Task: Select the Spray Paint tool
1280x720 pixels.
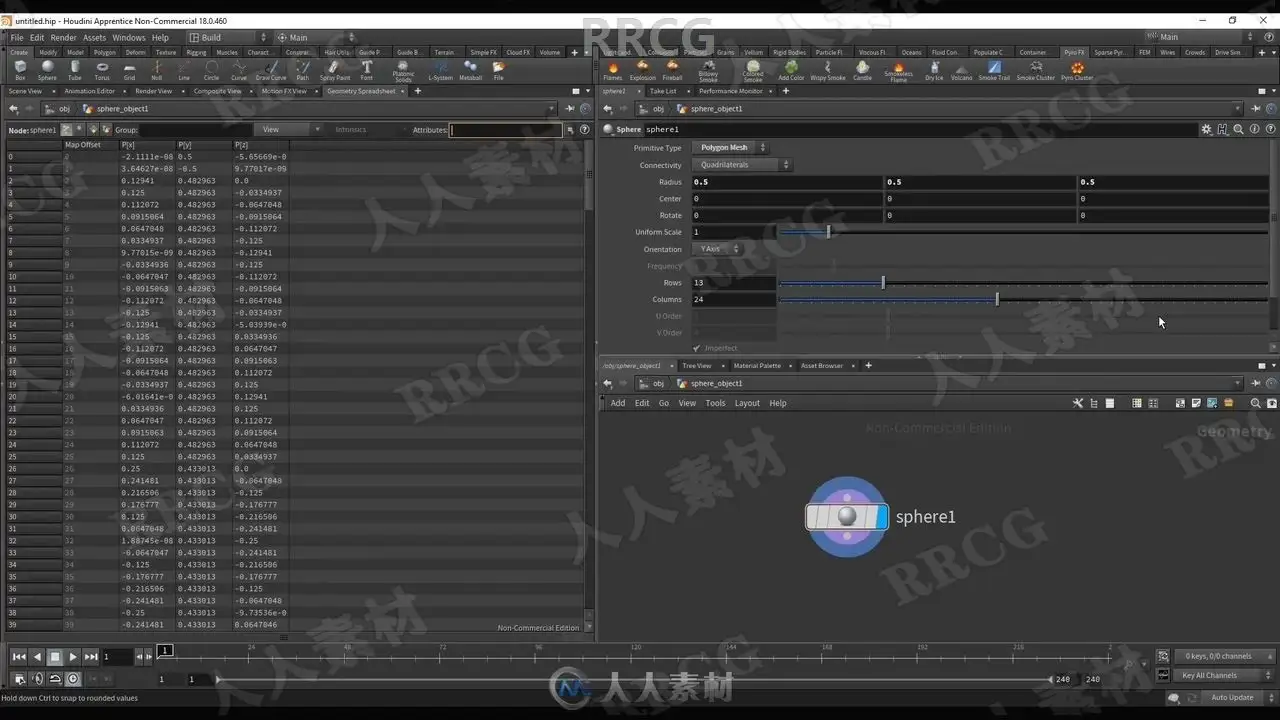Action: pyautogui.click(x=335, y=70)
